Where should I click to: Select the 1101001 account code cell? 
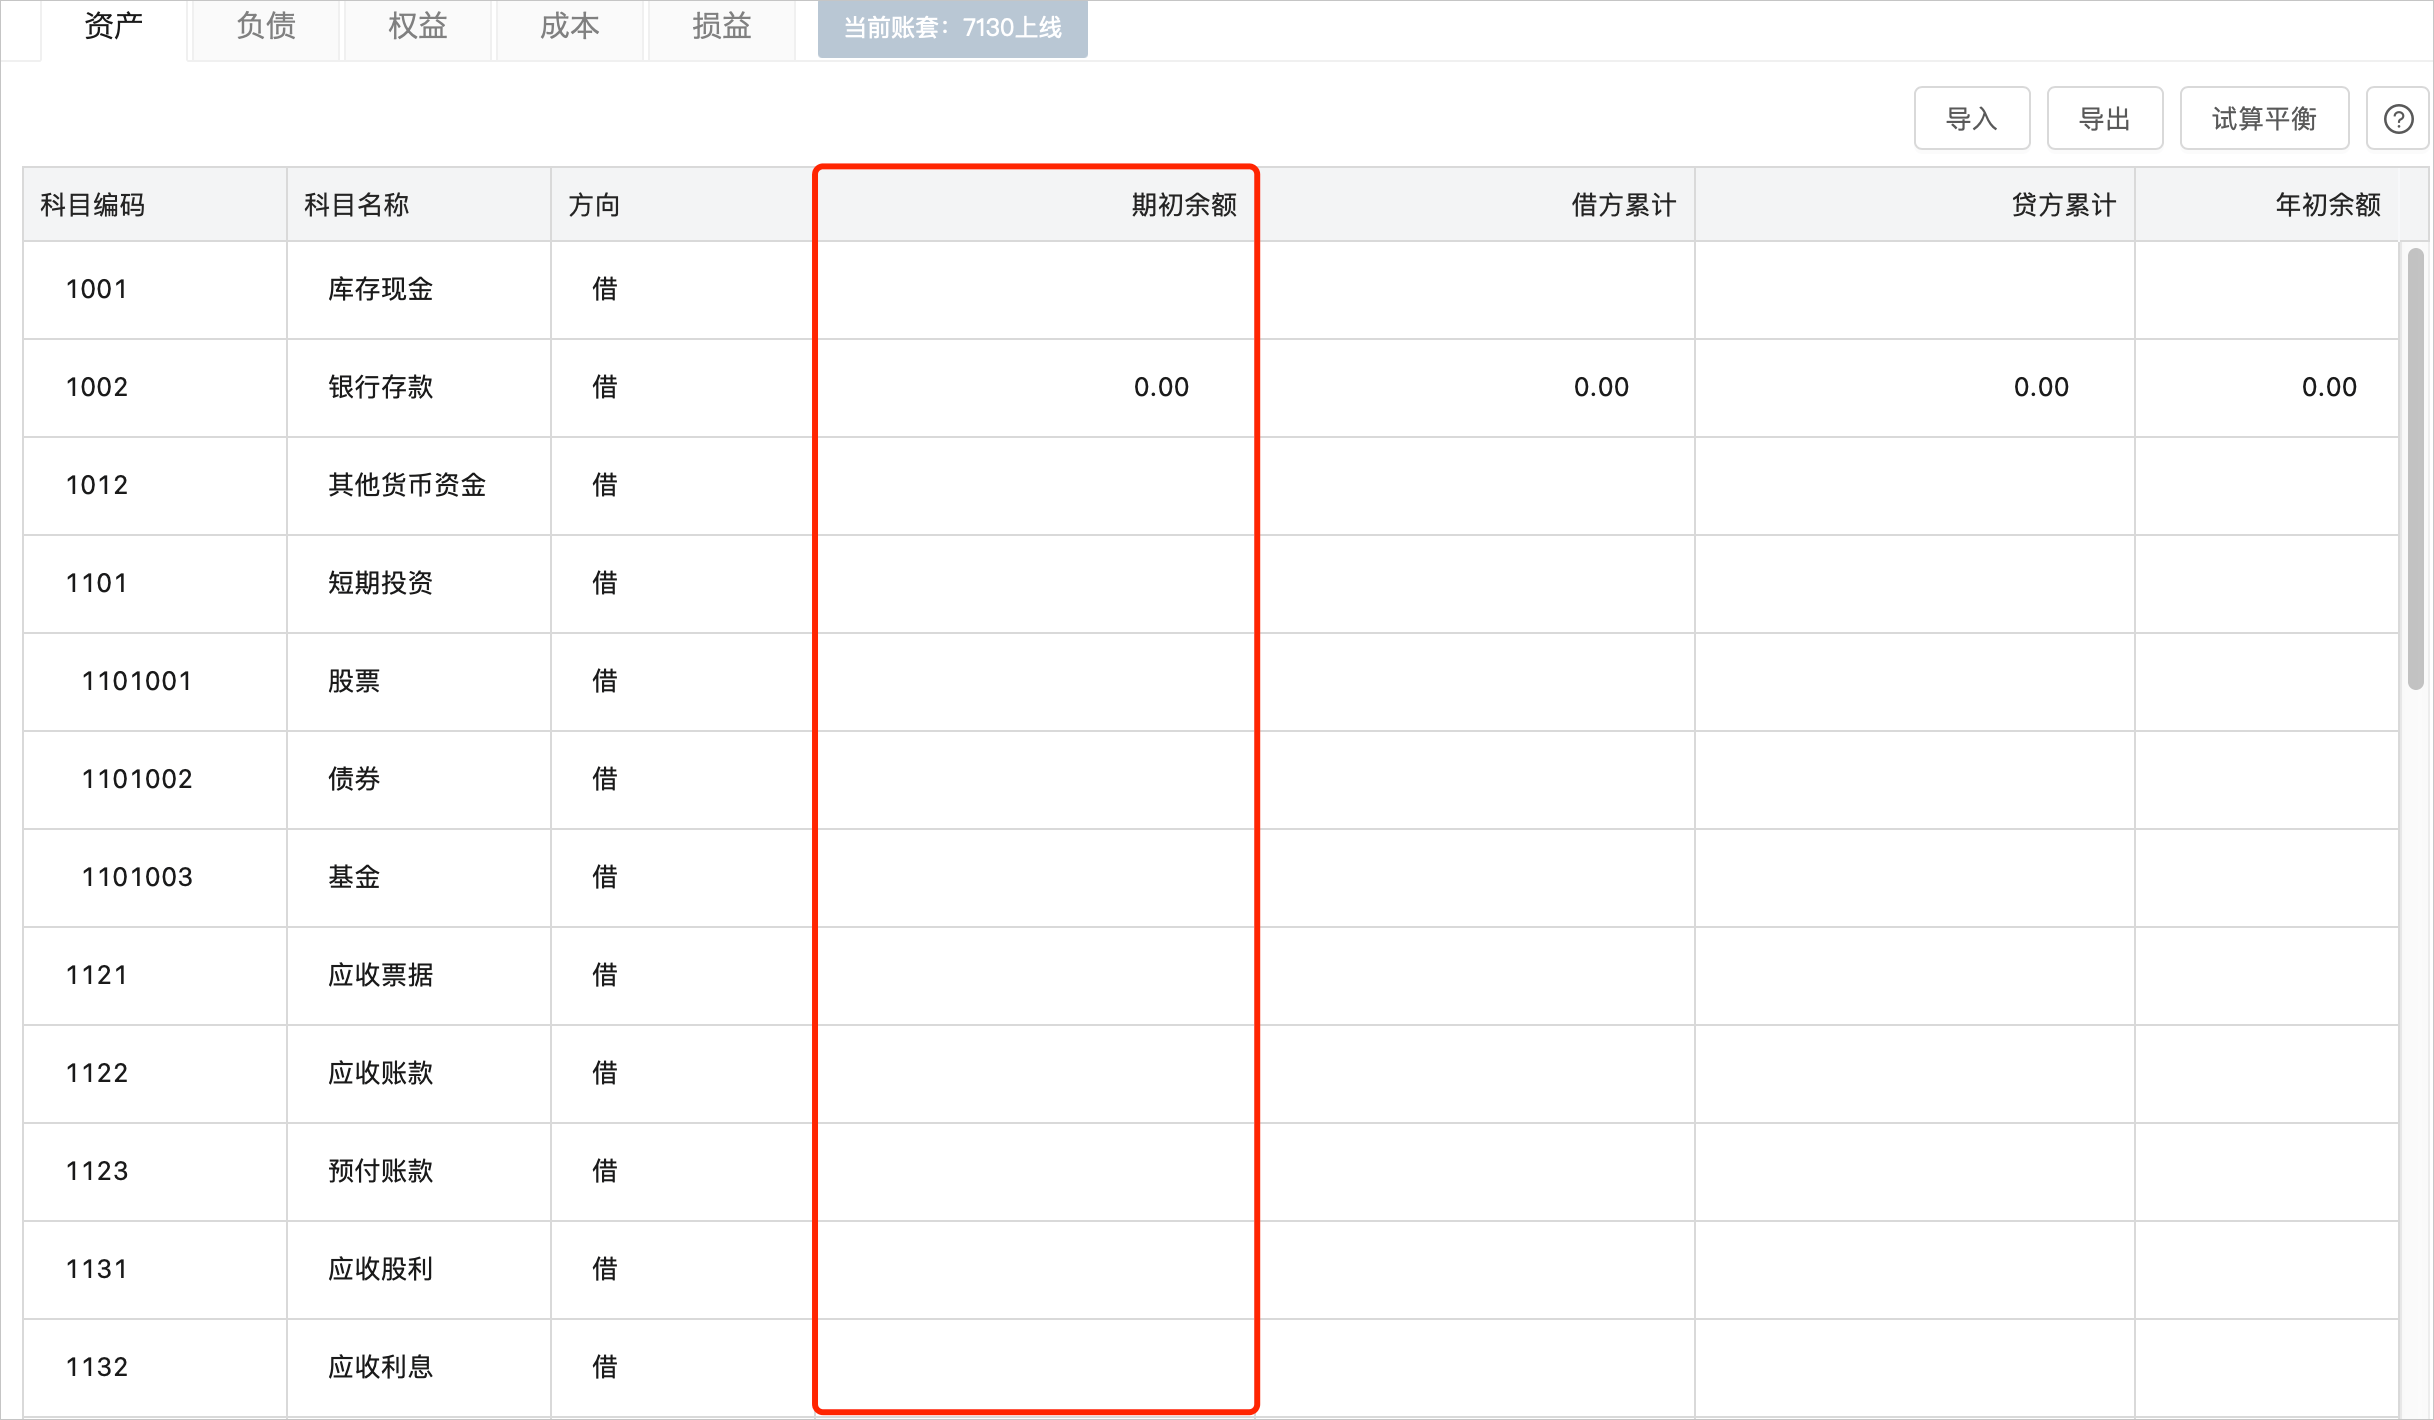click(x=155, y=682)
